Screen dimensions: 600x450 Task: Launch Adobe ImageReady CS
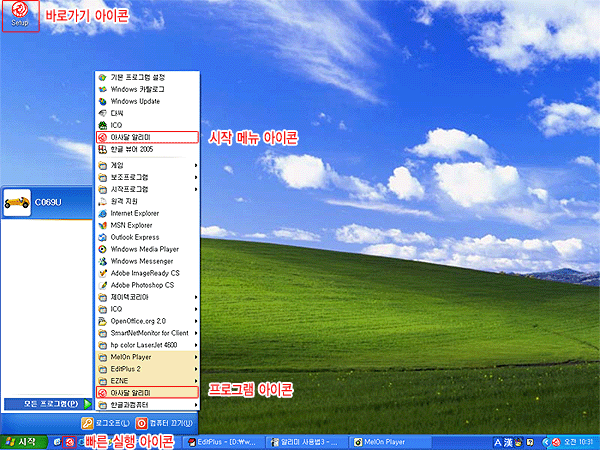(145, 273)
